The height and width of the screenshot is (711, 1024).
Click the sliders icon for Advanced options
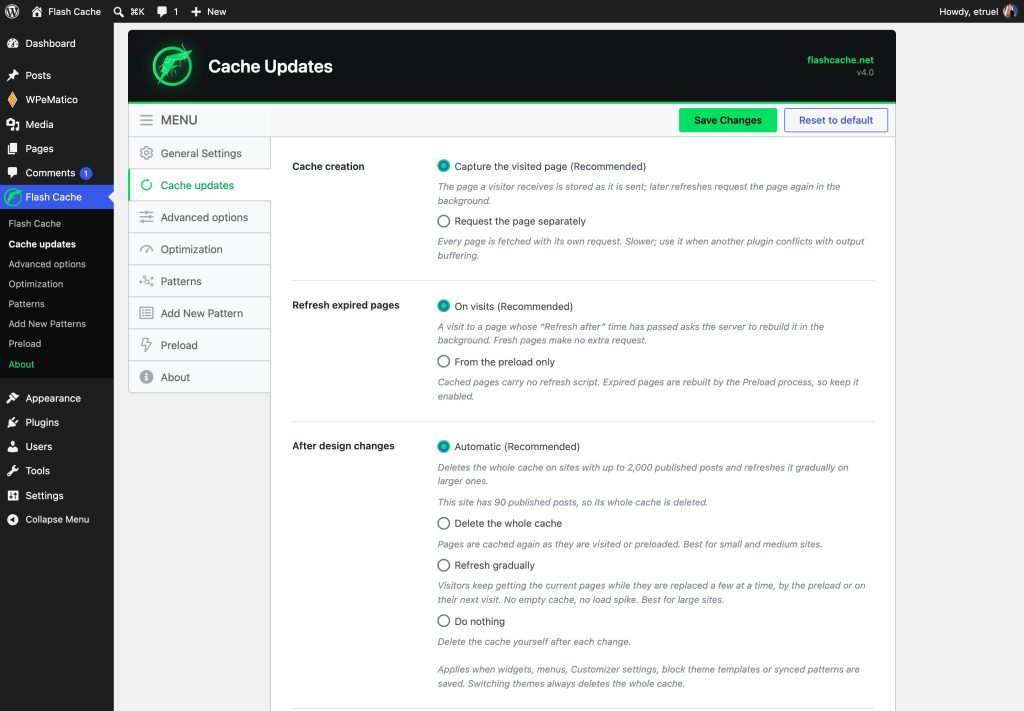pyautogui.click(x=146, y=217)
